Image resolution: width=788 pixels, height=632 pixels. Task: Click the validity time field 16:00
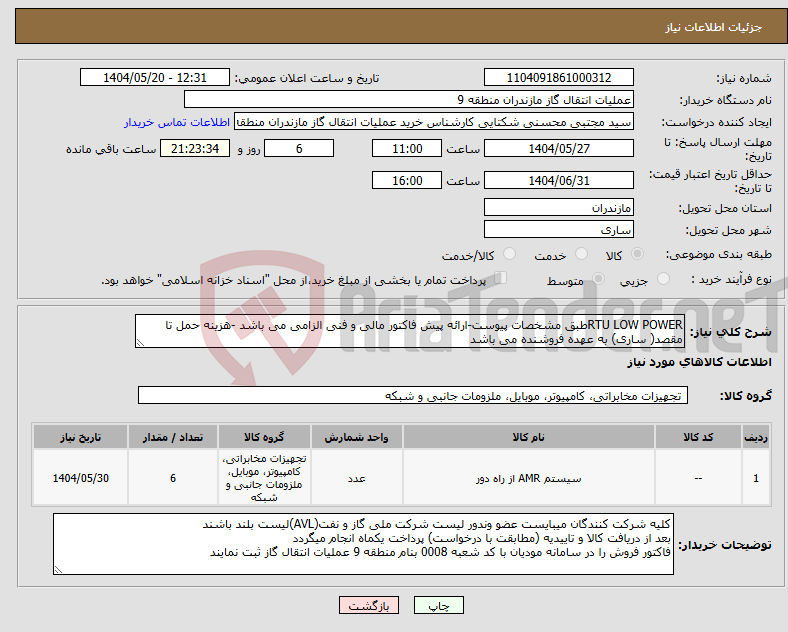[x=407, y=180]
